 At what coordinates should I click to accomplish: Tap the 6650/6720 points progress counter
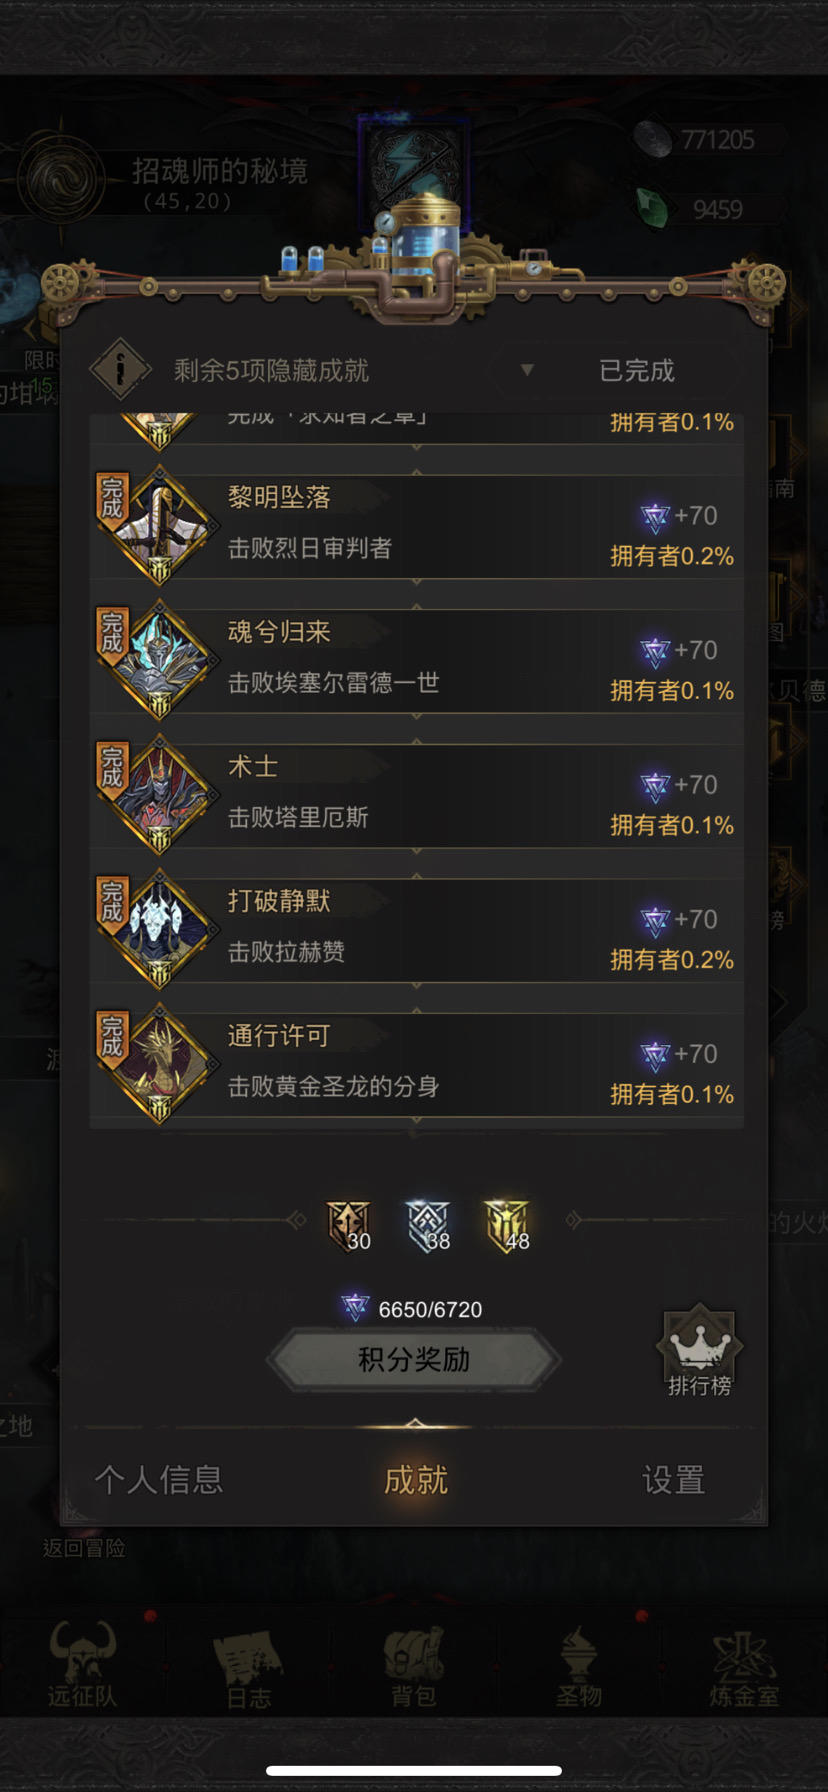tap(412, 1309)
